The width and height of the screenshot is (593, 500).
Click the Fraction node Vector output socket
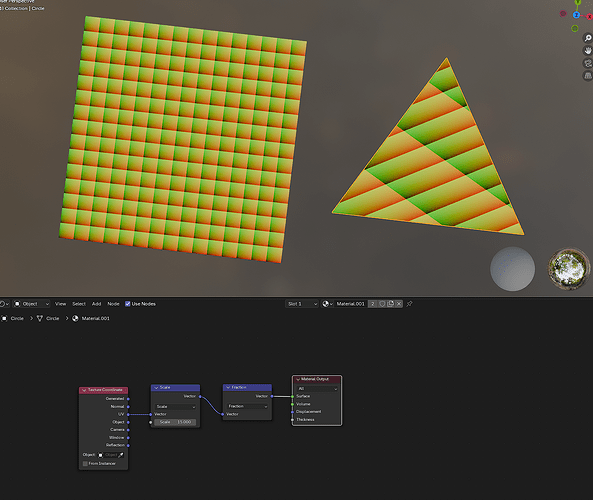[x=272, y=396]
